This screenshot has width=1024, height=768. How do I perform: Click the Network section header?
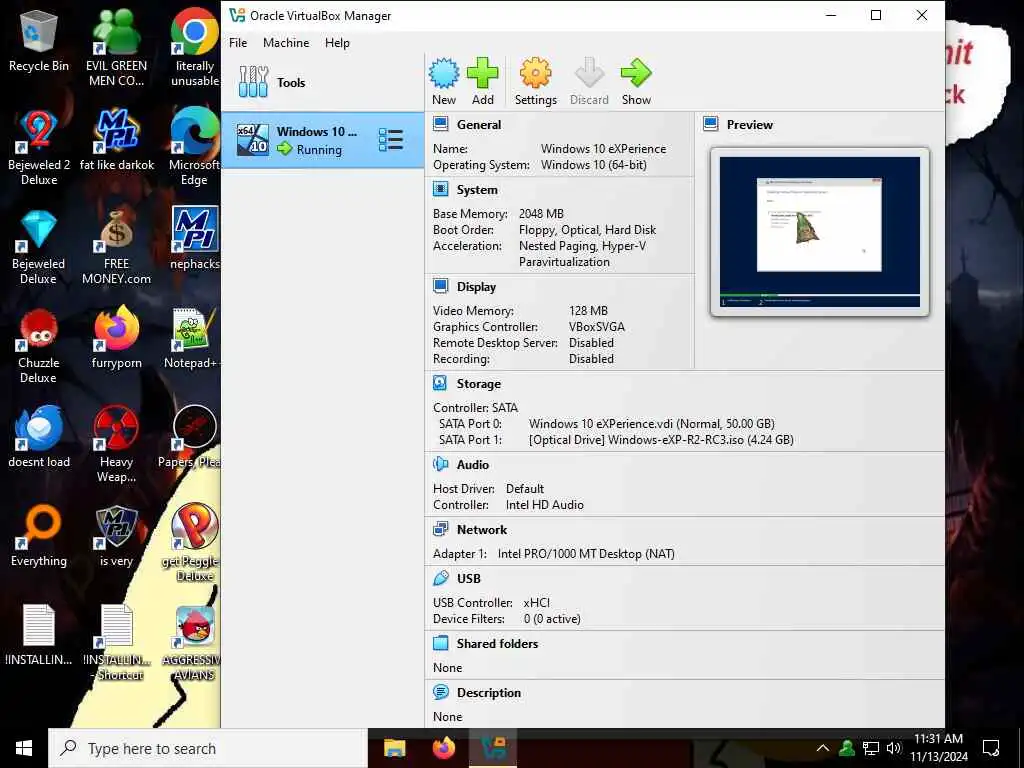(482, 530)
